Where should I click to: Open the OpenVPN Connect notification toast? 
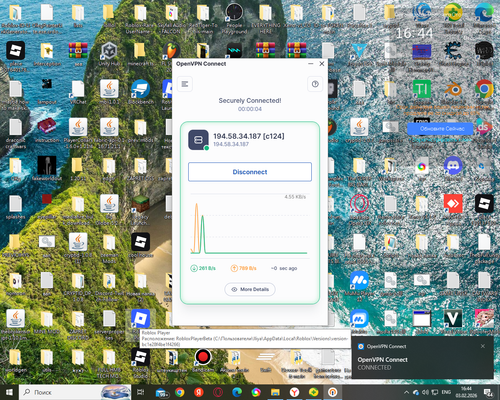(x=422, y=357)
